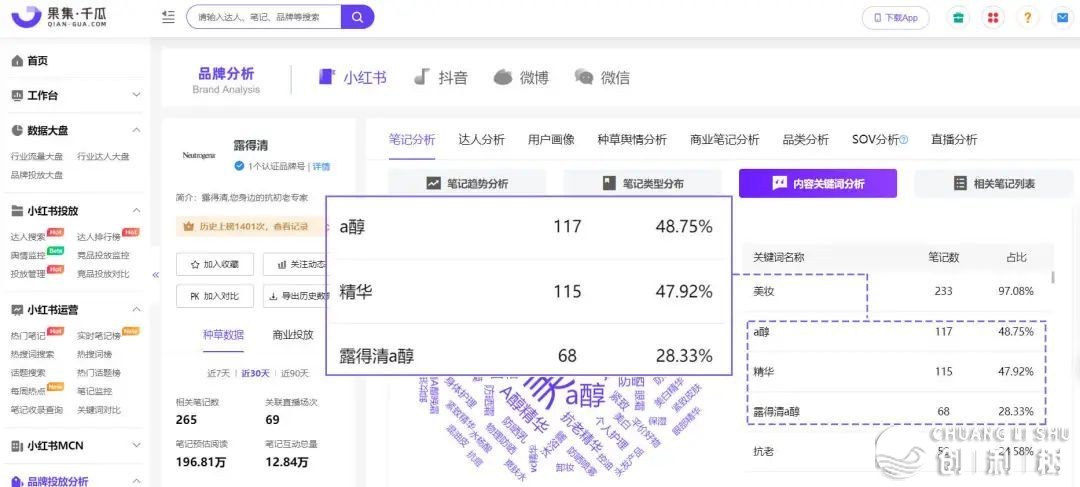Click the 抖音 music note icon

pos(422,77)
